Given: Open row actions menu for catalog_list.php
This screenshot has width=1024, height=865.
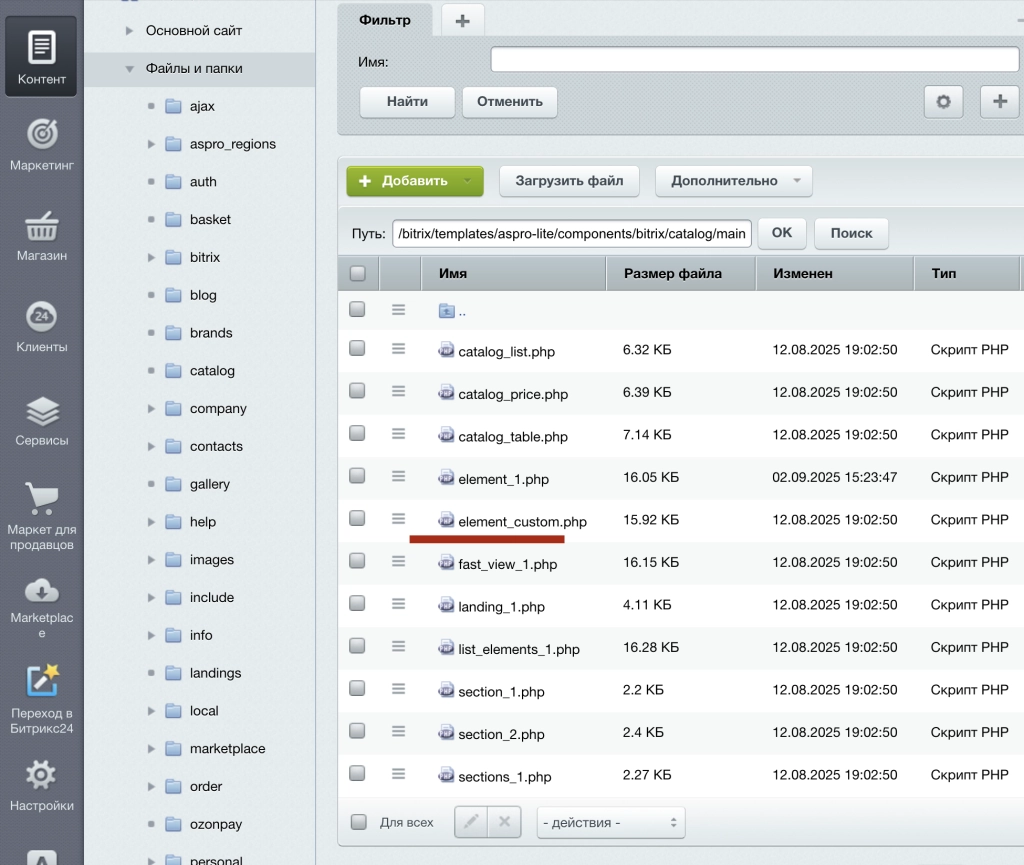Looking at the screenshot, I should (x=398, y=349).
